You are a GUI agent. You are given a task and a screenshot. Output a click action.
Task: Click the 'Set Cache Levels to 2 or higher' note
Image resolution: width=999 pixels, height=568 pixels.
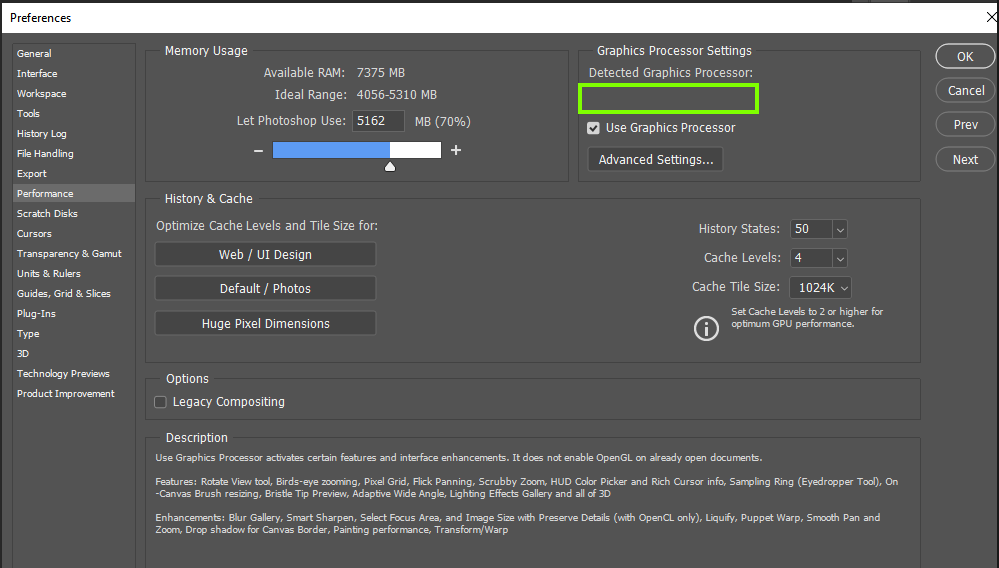tap(807, 318)
